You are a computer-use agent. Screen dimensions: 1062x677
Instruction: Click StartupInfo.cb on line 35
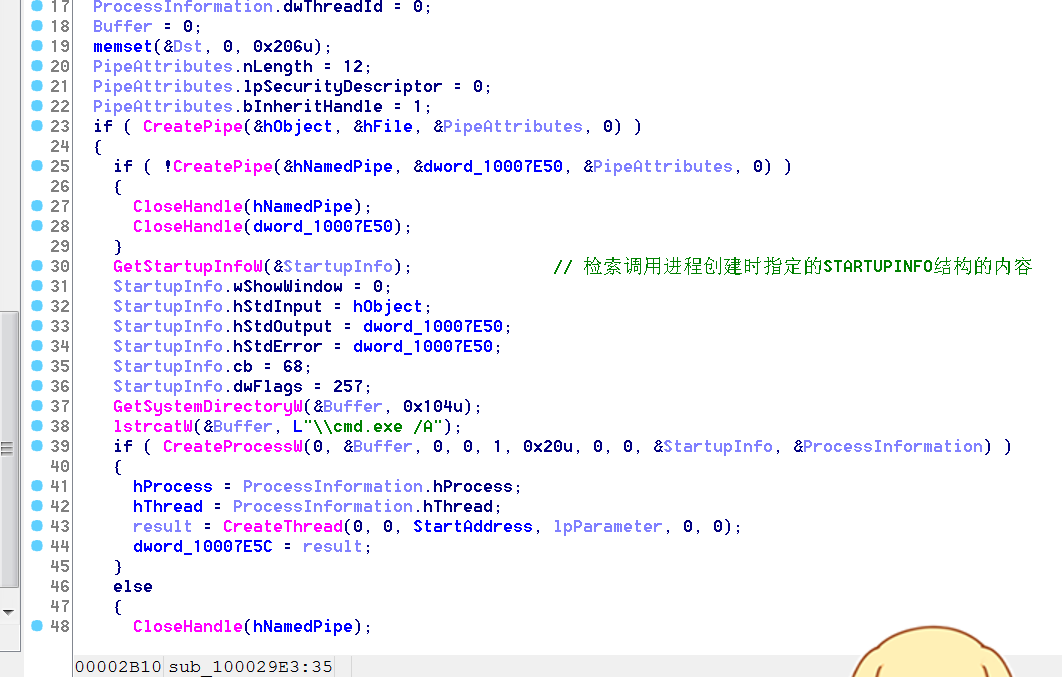click(183, 367)
